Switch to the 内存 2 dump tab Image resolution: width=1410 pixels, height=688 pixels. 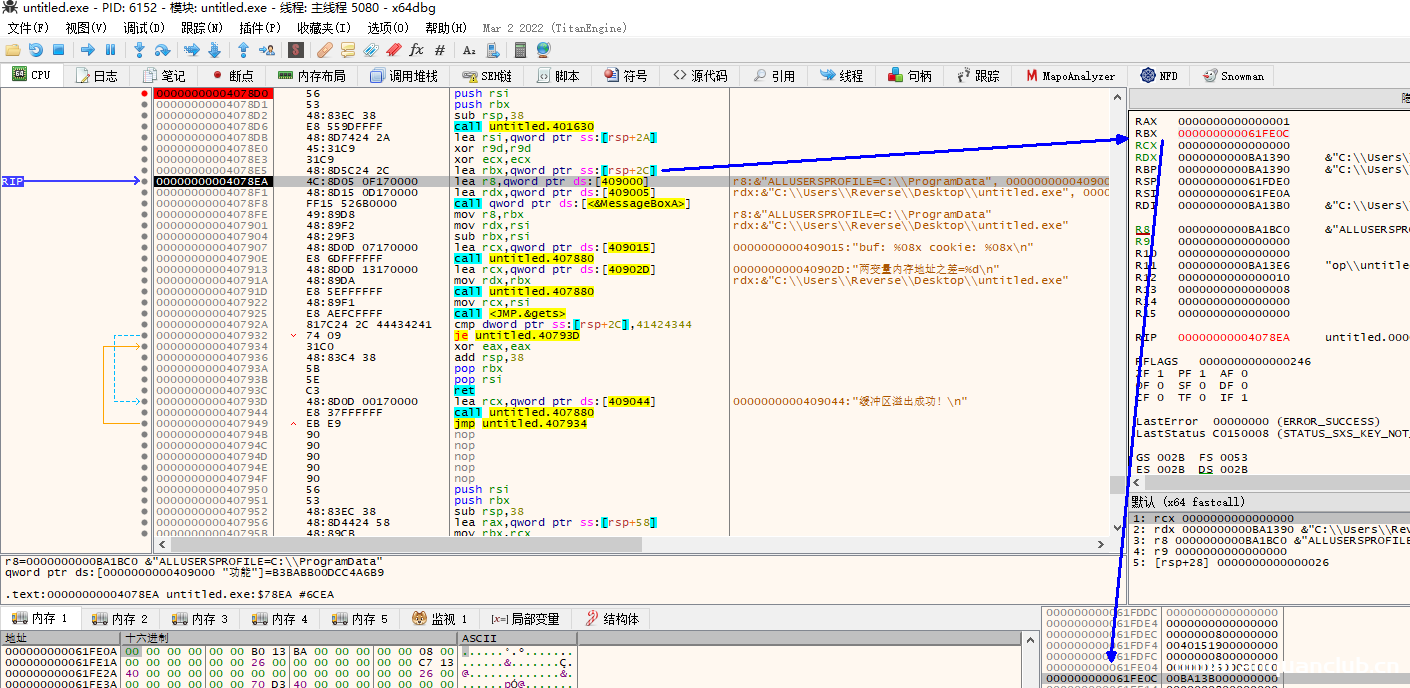point(119,619)
